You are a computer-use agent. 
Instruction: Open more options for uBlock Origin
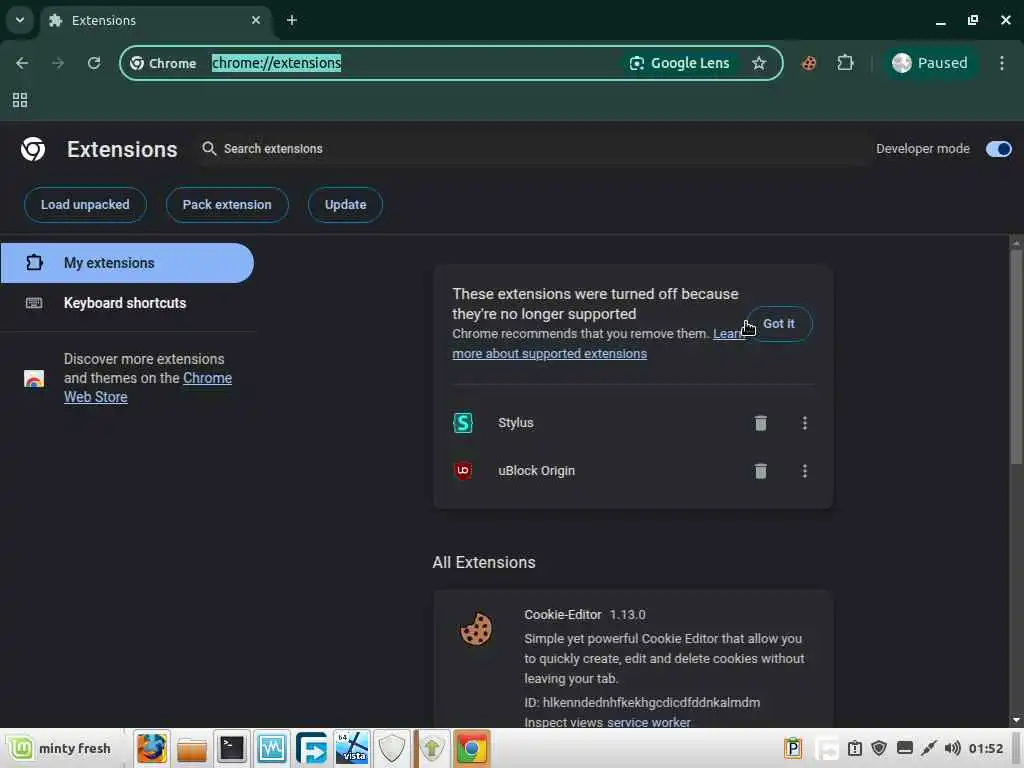pos(805,470)
